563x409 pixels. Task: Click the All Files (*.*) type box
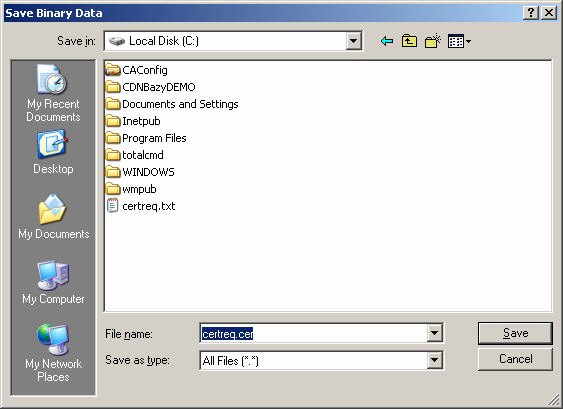321,360
